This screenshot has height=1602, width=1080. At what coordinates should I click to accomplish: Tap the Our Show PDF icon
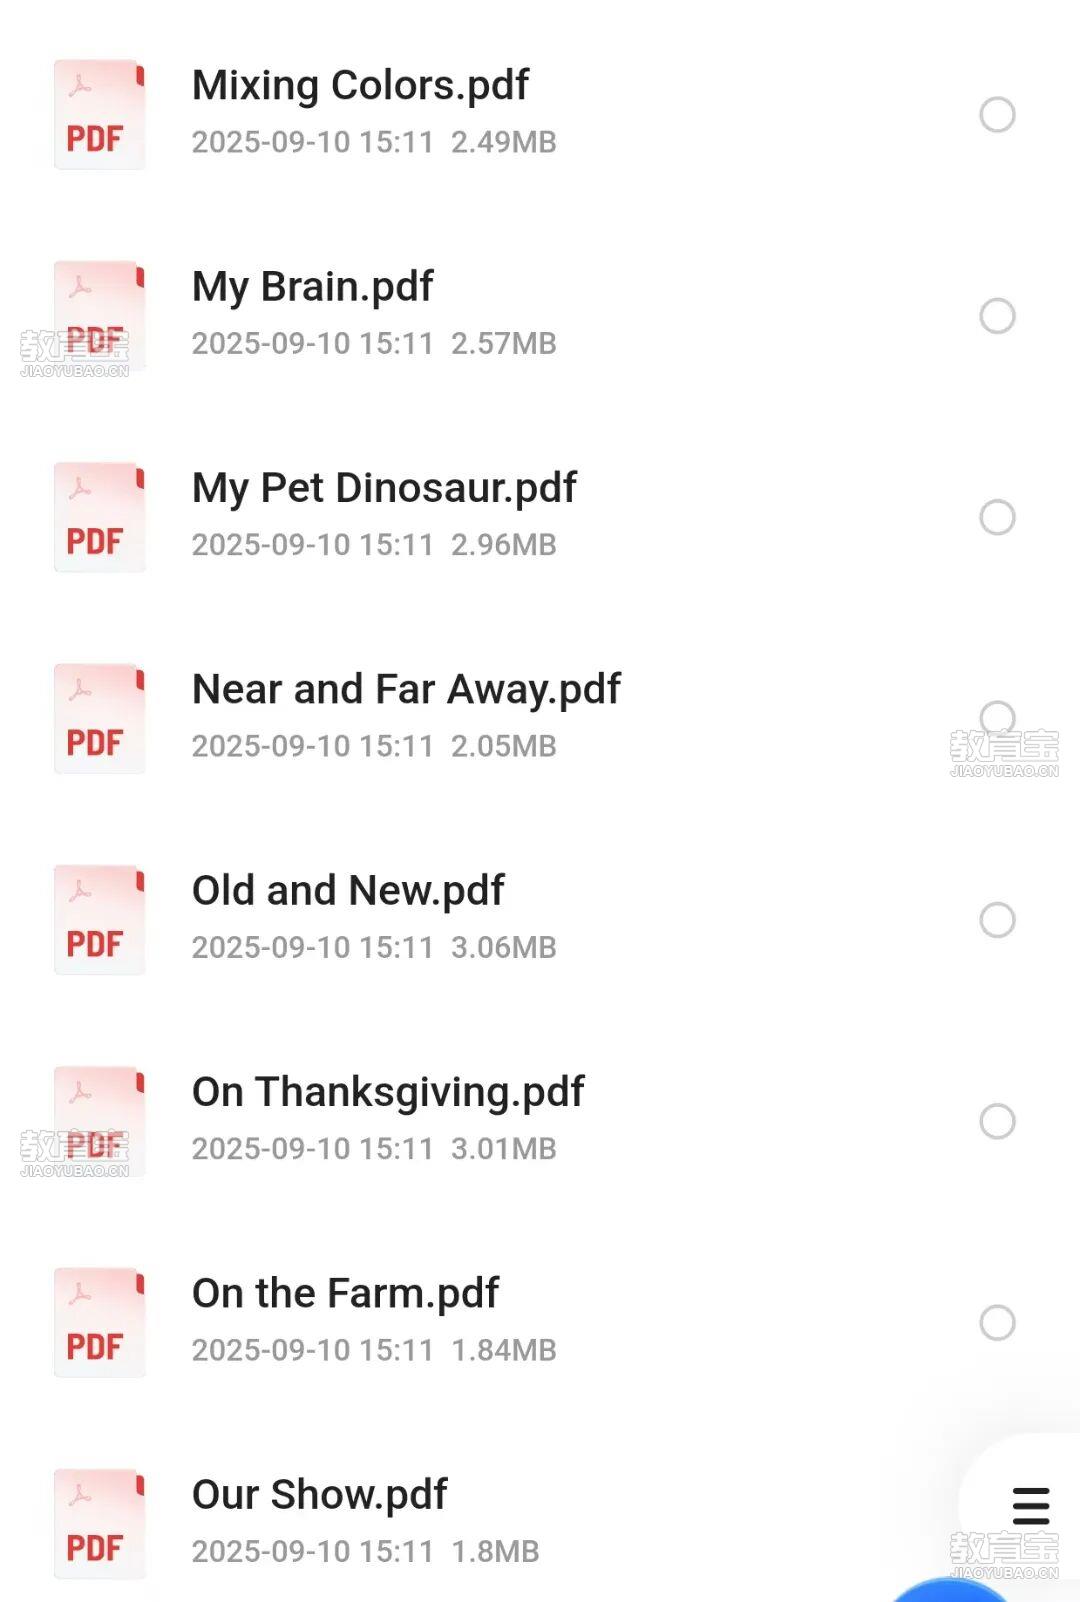(x=99, y=1524)
